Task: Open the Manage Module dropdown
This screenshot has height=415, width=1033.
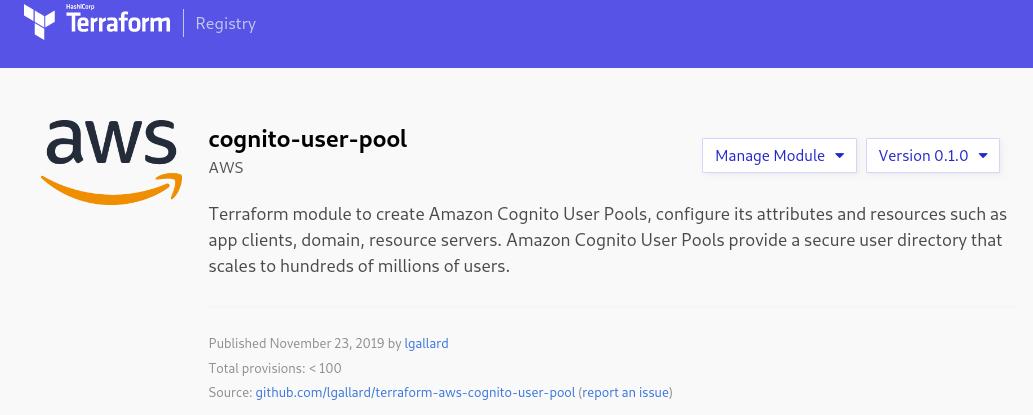Action: pos(779,155)
